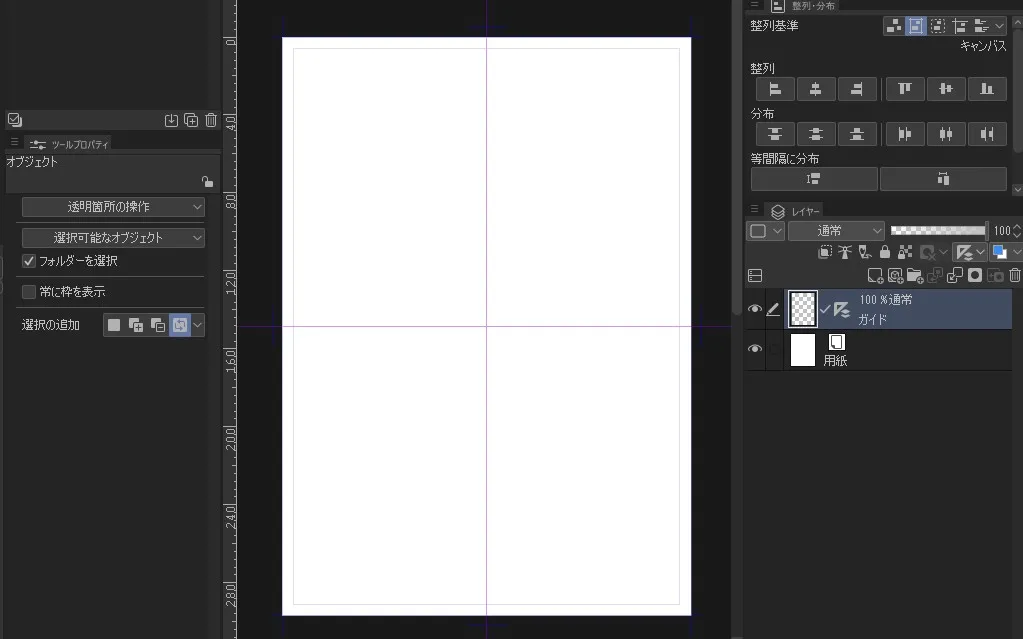Open the 透明箇所の操作 dropdown

[x=112, y=207]
